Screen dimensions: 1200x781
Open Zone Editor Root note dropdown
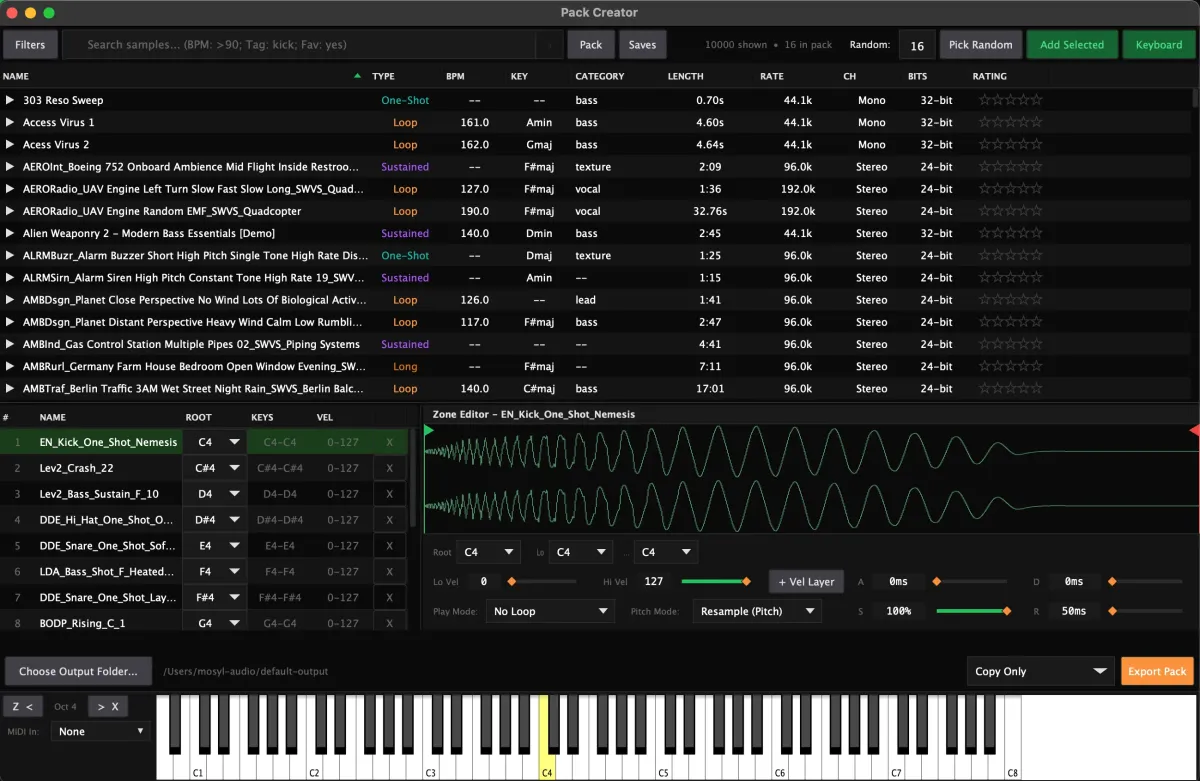[489, 552]
